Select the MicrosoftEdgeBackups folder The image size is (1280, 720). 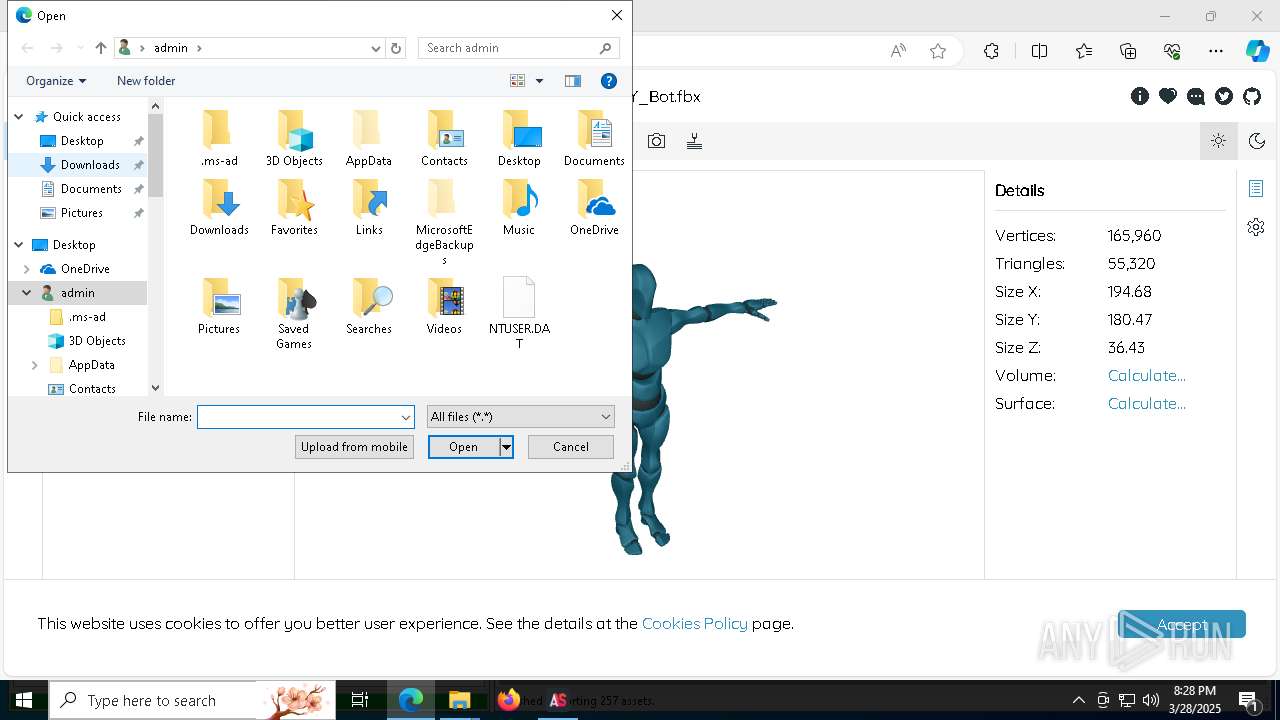point(444,222)
